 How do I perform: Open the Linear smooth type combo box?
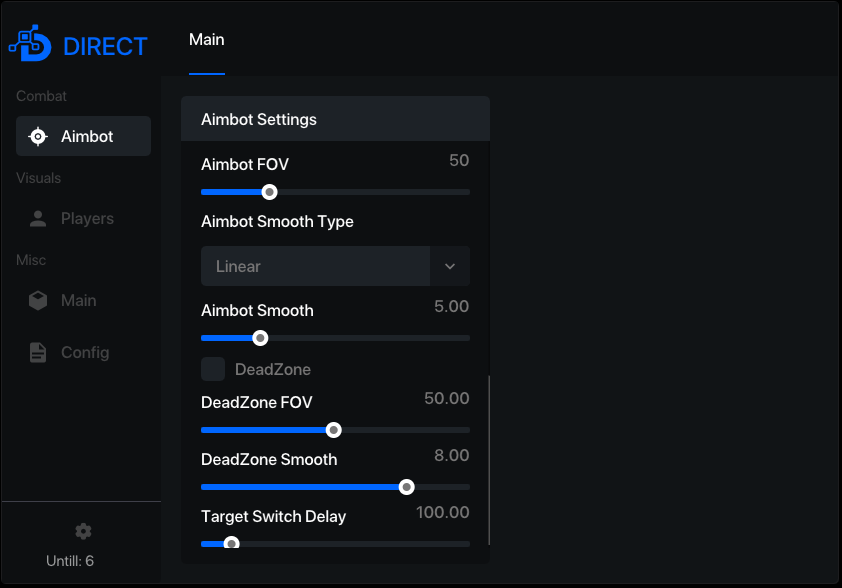click(335, 266)
